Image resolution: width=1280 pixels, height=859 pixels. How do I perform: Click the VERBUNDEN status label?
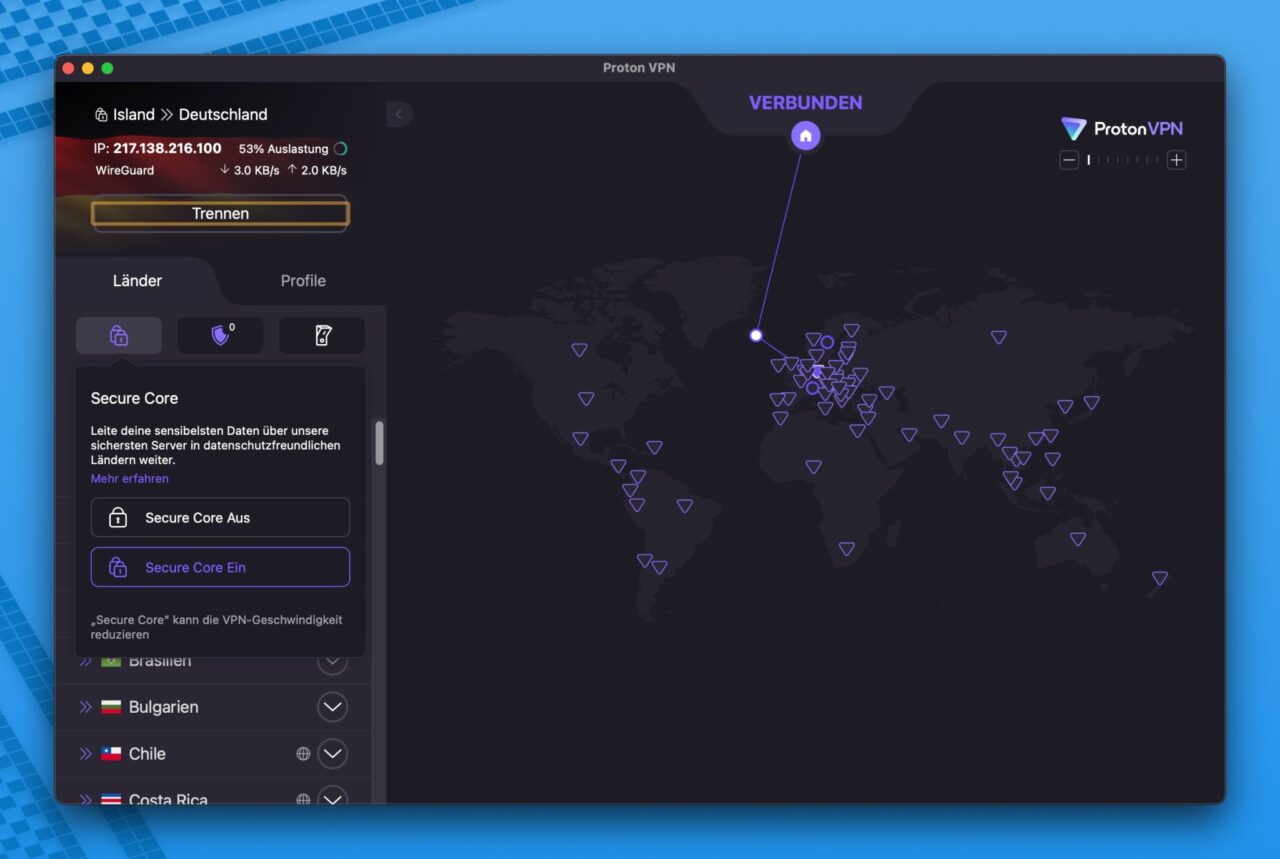805,102
